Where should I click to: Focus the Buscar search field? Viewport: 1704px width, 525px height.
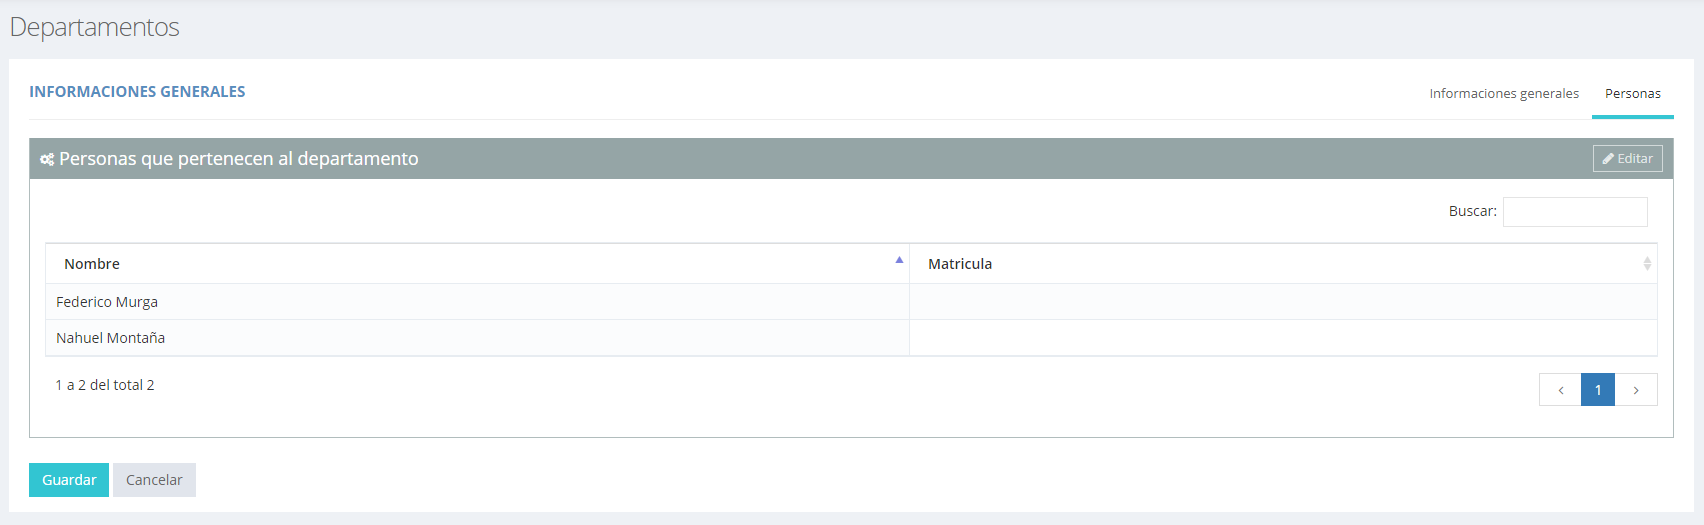click(x=1574, y=212)
